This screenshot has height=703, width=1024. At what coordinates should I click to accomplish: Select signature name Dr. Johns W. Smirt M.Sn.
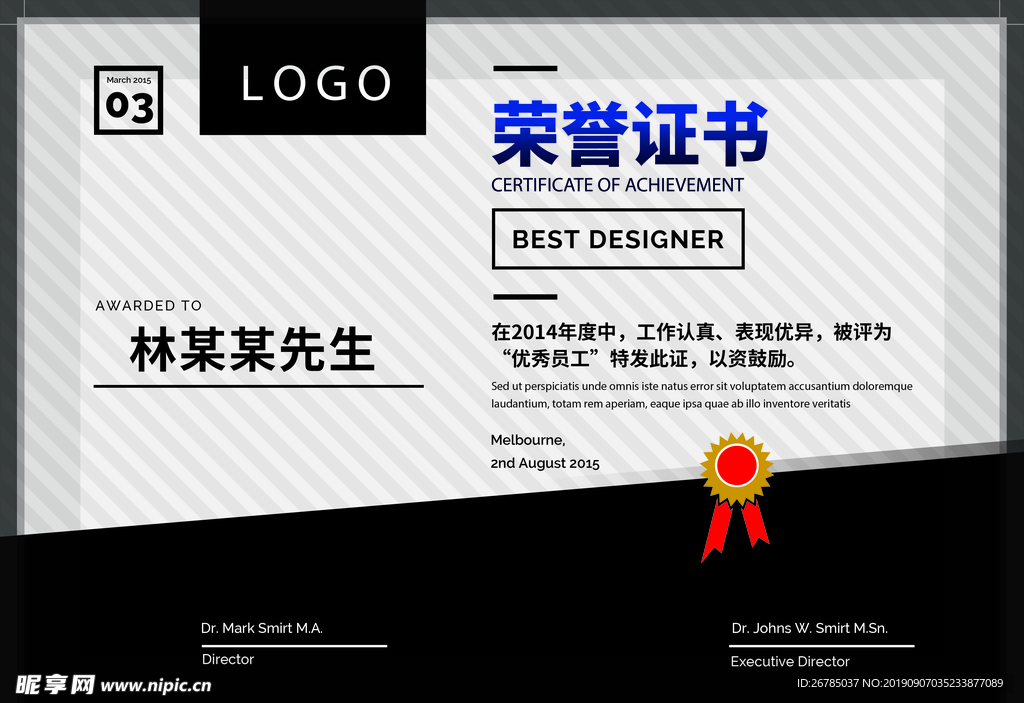[x=810, y=629]
